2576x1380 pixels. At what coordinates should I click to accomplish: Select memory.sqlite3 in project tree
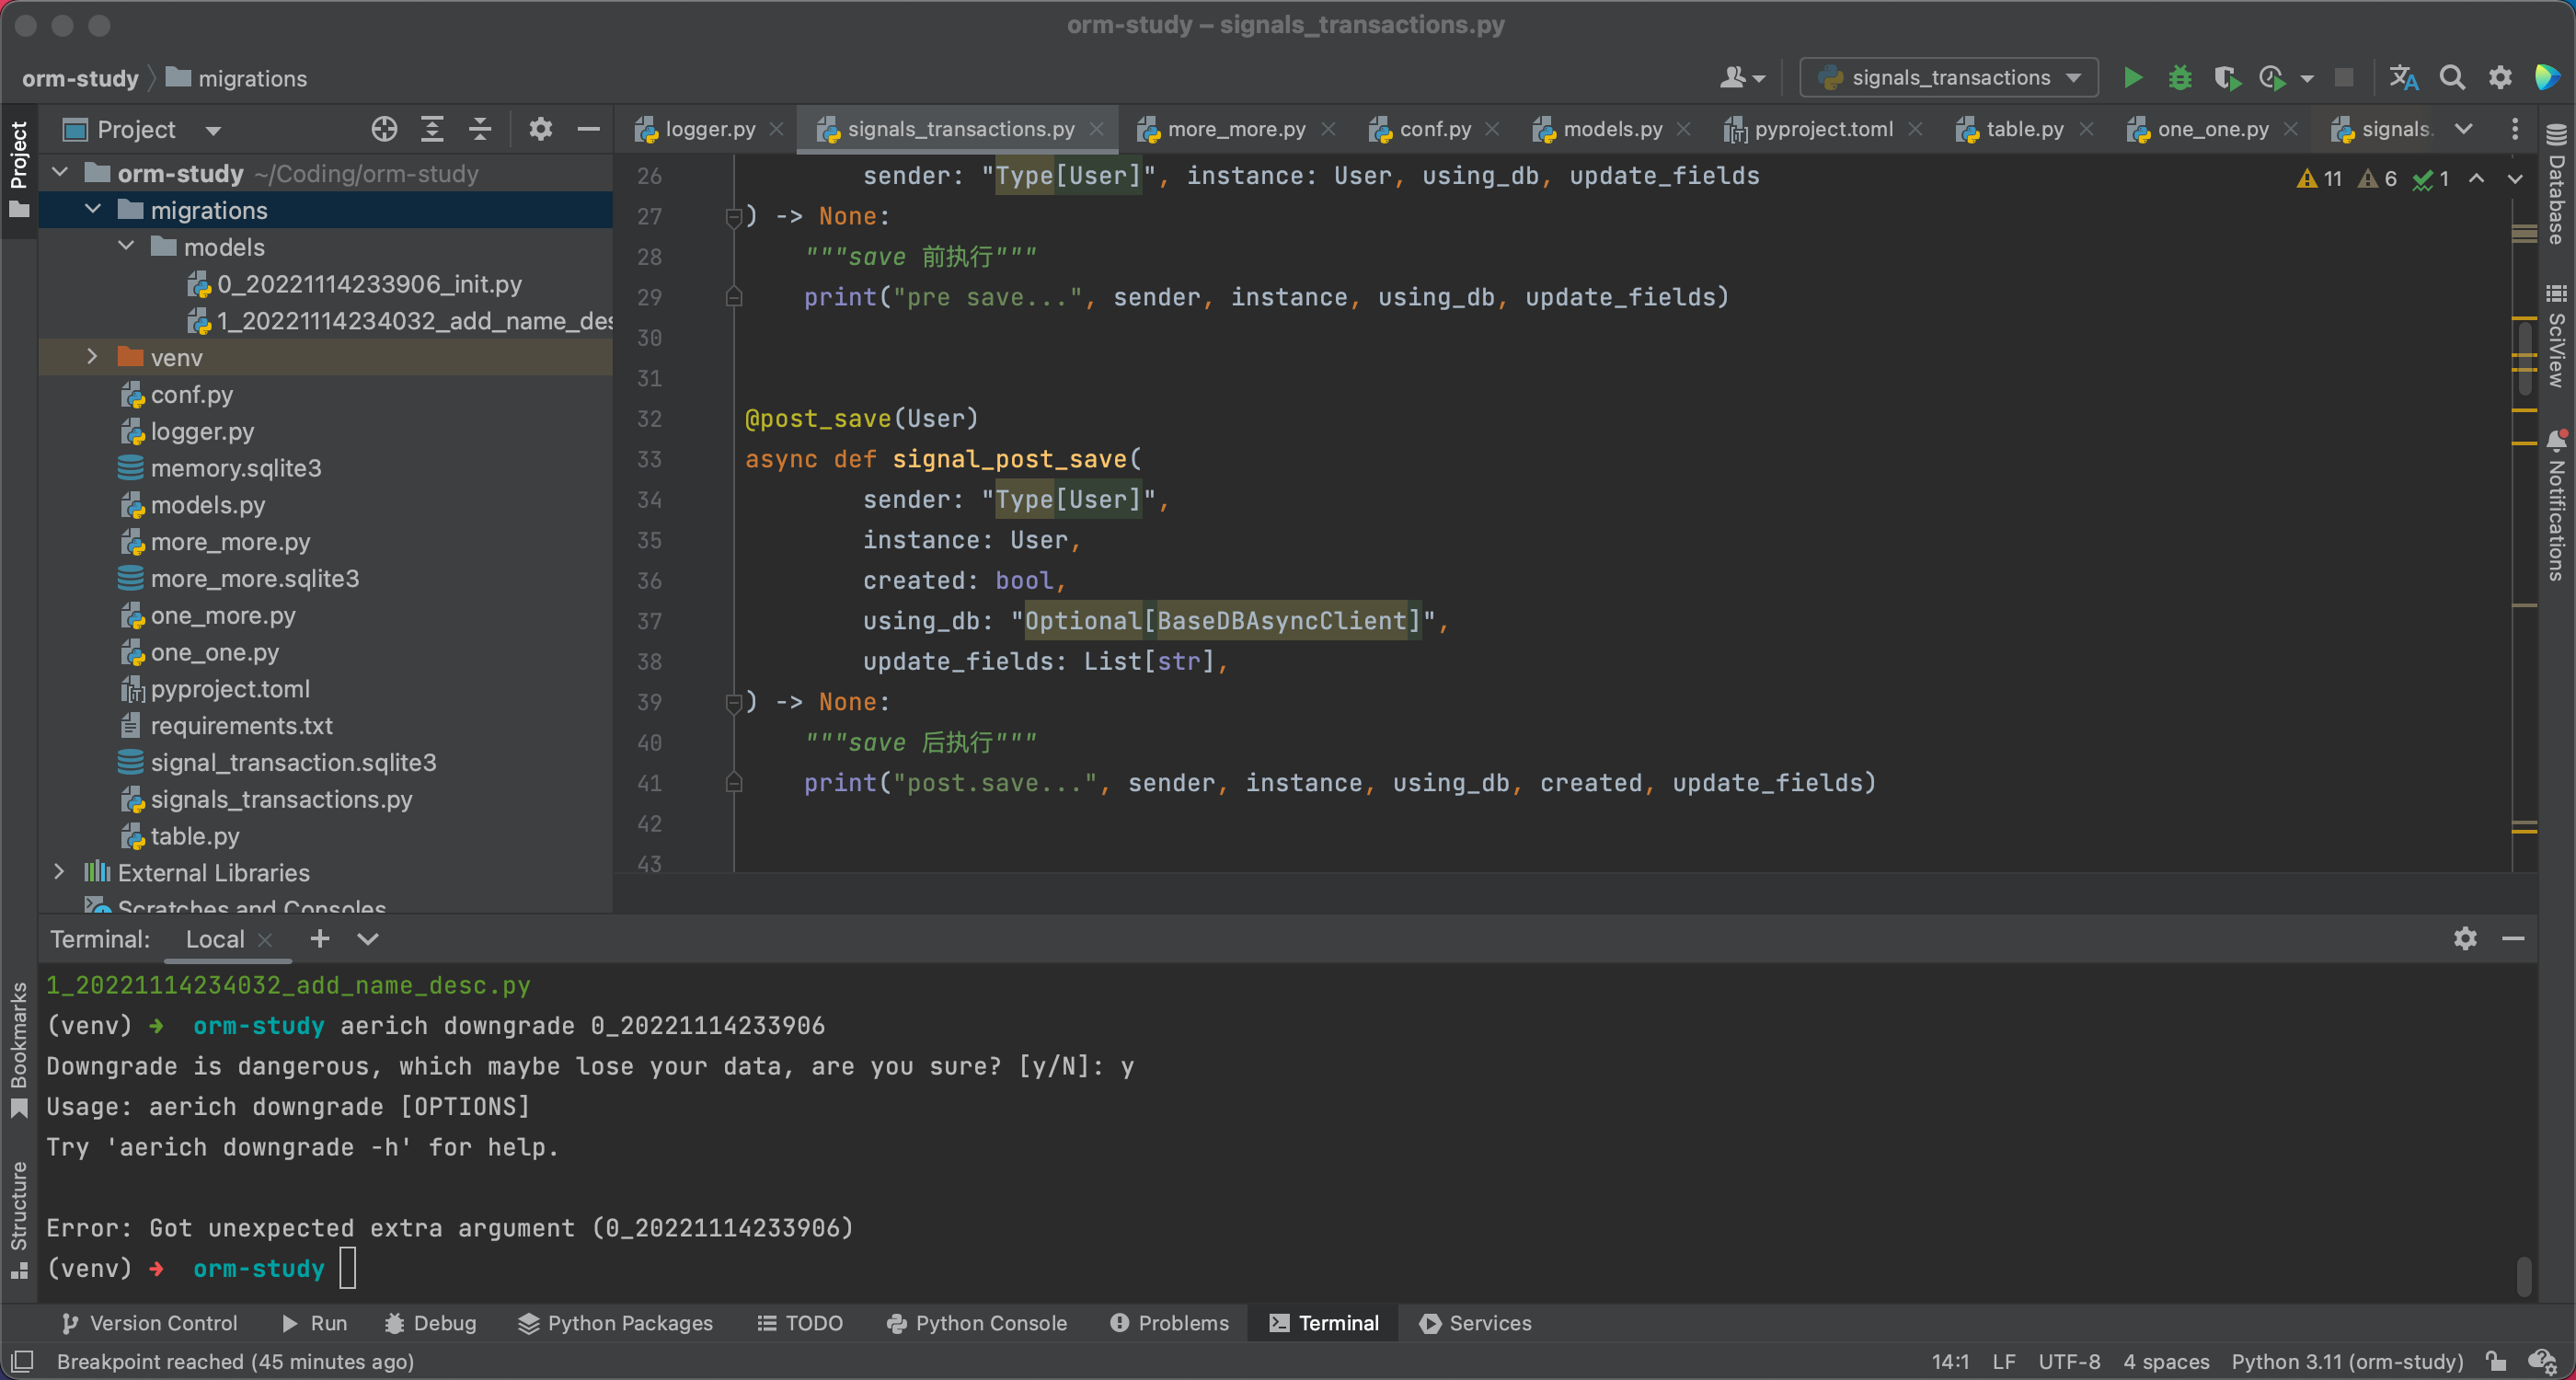tap(236, 468)
